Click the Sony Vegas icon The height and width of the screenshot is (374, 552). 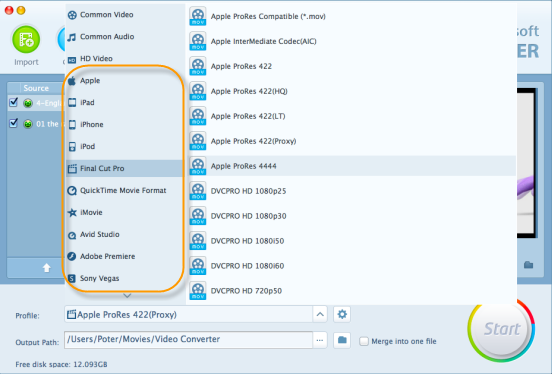(72, 279)
